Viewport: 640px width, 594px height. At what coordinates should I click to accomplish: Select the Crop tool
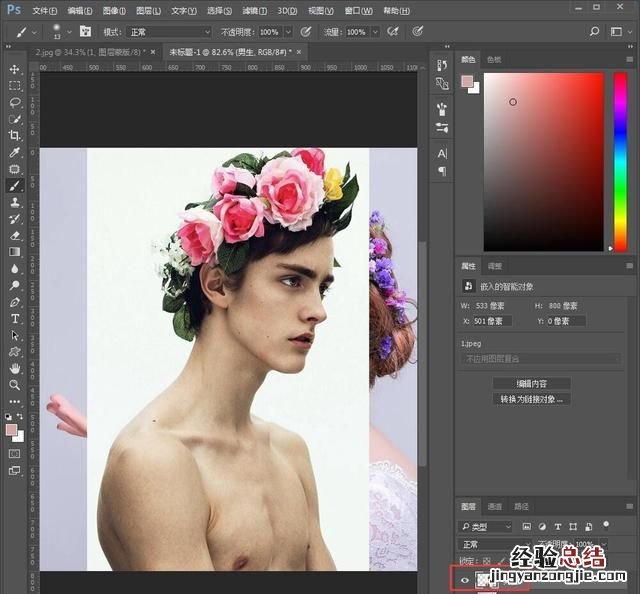[15, 135]
